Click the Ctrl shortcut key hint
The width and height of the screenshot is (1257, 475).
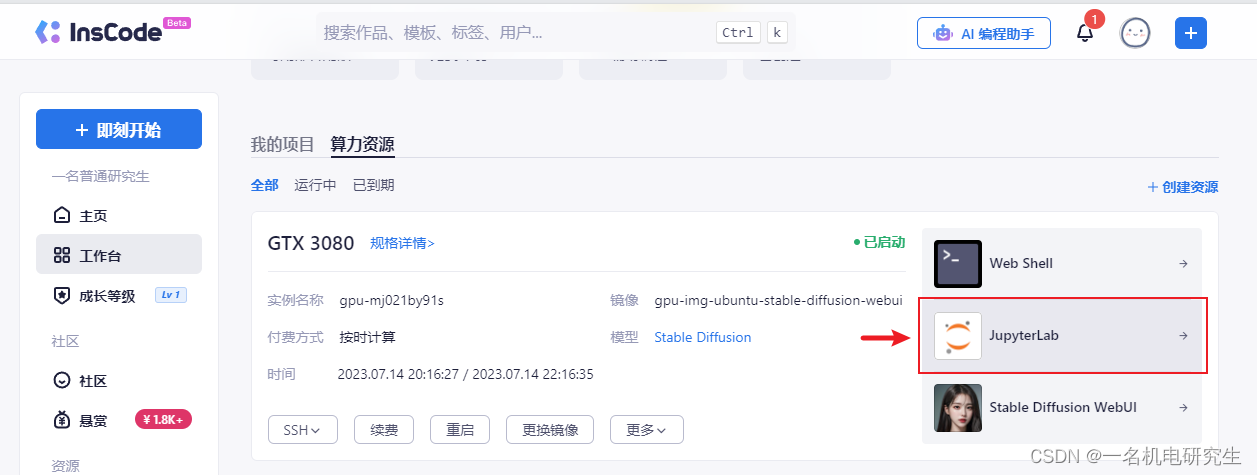pos(739,33)
